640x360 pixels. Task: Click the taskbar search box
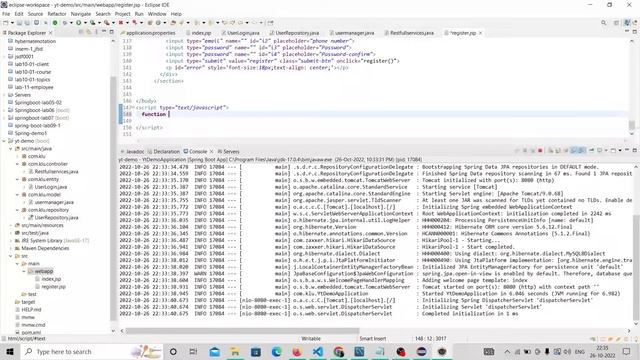click(x=91, y=351)
